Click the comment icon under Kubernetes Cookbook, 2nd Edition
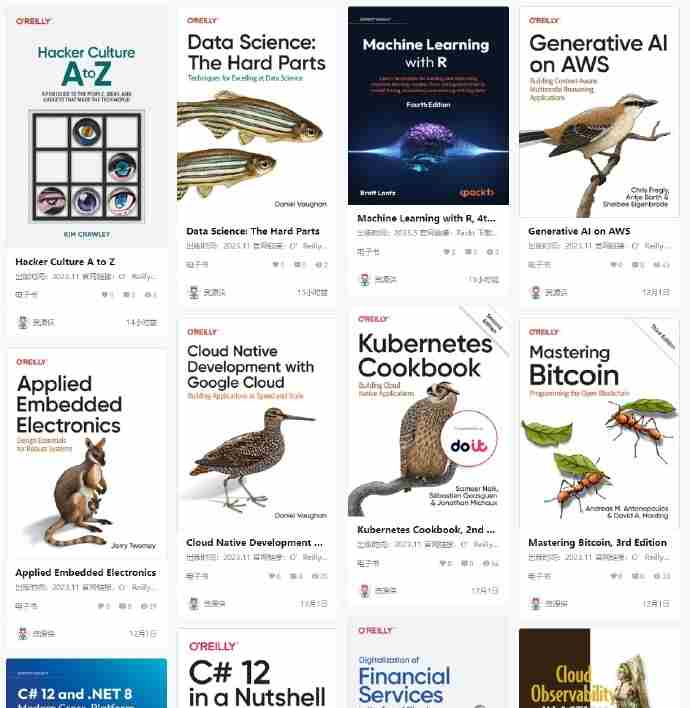 [465, 563]
